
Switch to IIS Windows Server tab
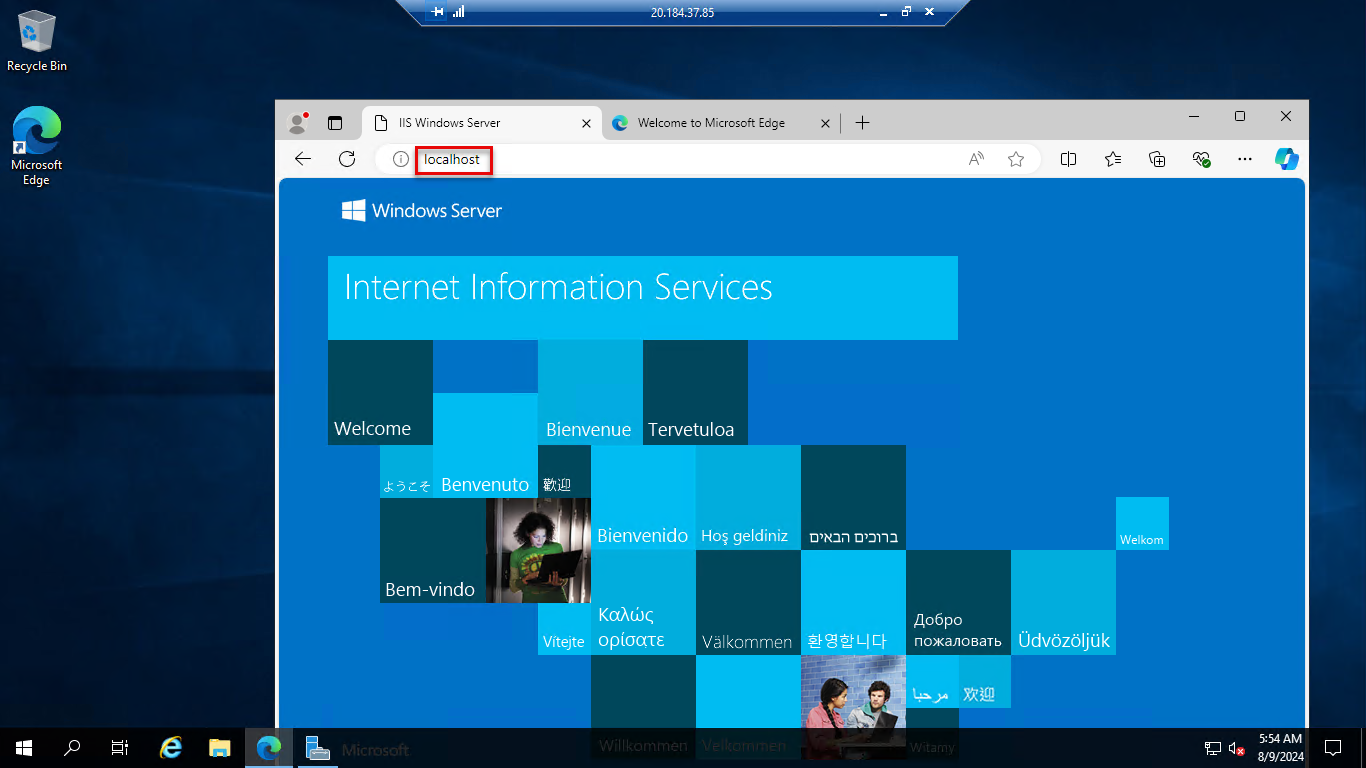pos(480,123)
